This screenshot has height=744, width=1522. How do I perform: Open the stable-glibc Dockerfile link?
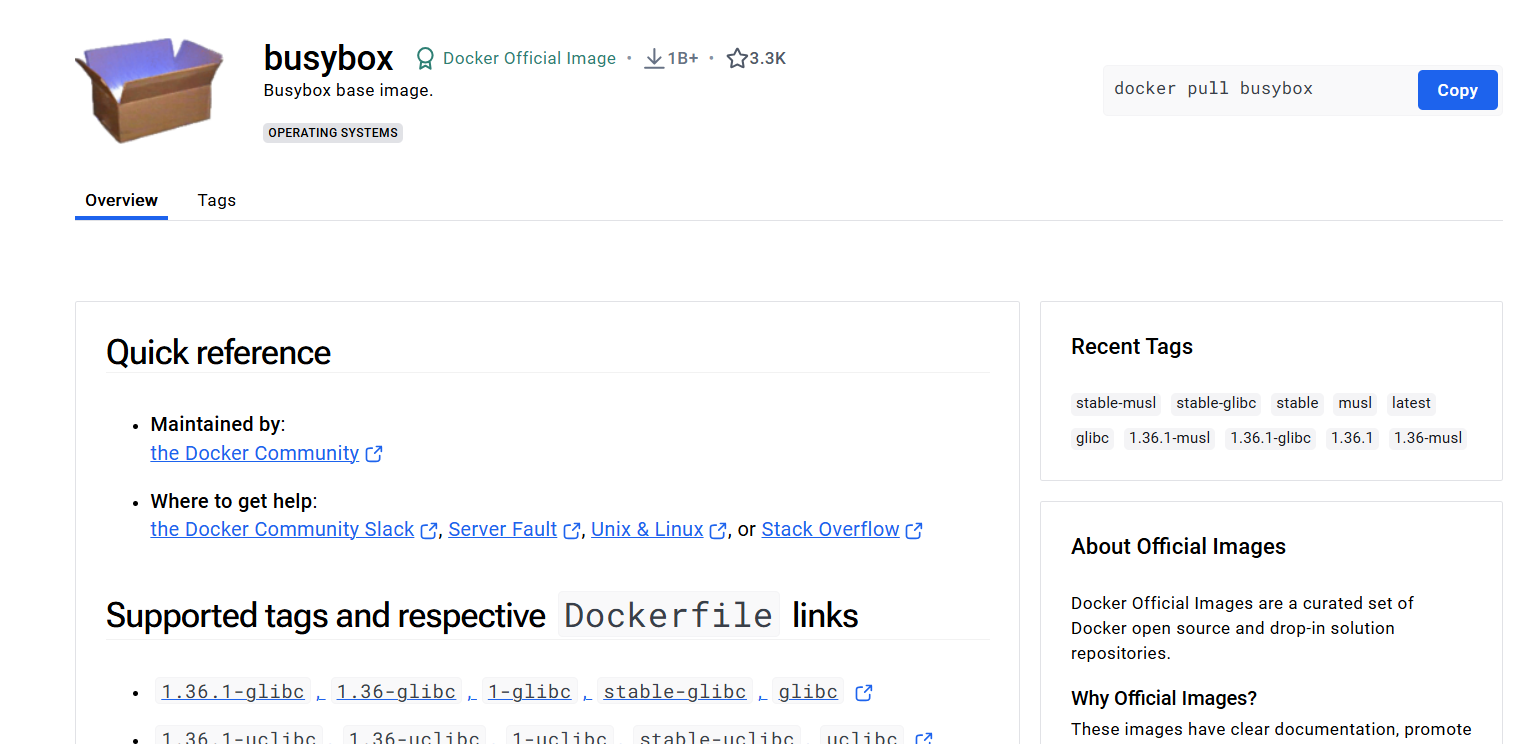click(675, 691)
